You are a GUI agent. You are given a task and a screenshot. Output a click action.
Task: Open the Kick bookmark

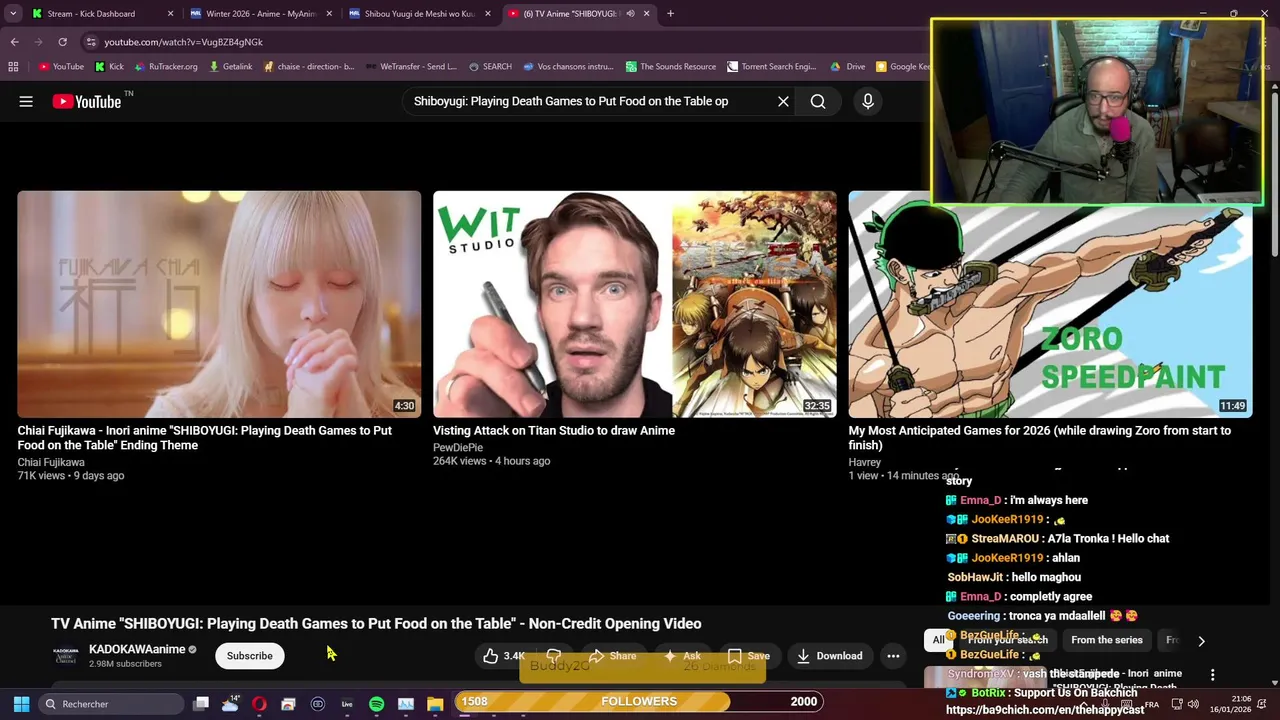click(x=109, y=67)
